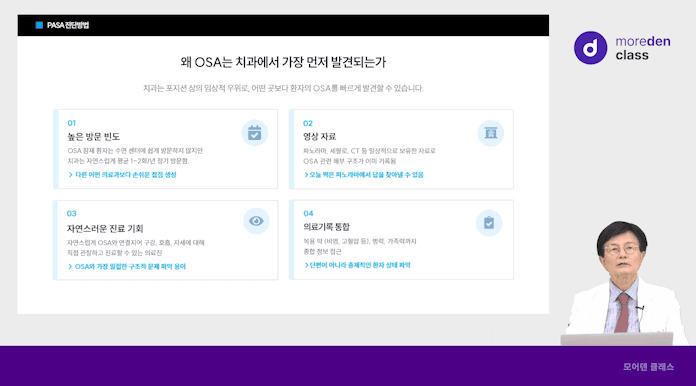Click the line 치과는 자연스럽게 평균 1~2회/년 정기 방문함
Image resolution: width=696 pixels, height=386 pixels.
click(128, 161)
